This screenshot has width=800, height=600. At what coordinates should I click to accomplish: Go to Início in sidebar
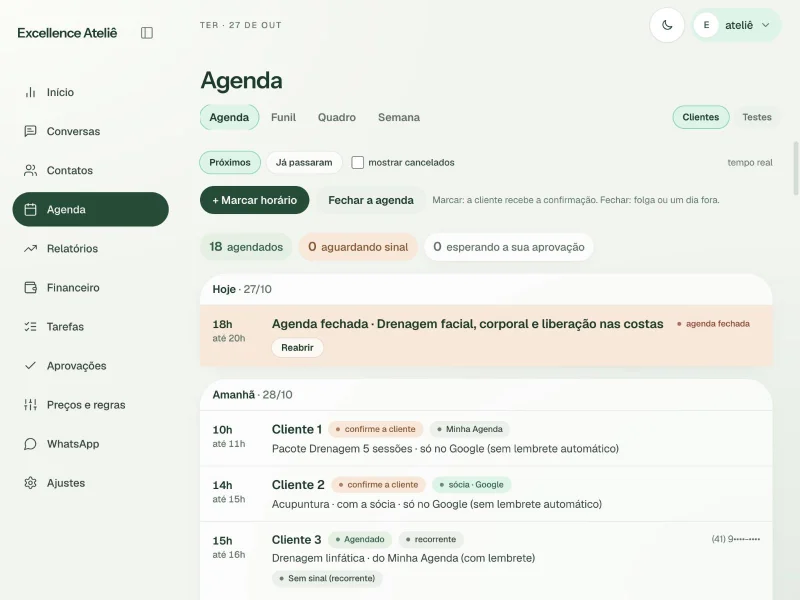click(x=90, y=92)
